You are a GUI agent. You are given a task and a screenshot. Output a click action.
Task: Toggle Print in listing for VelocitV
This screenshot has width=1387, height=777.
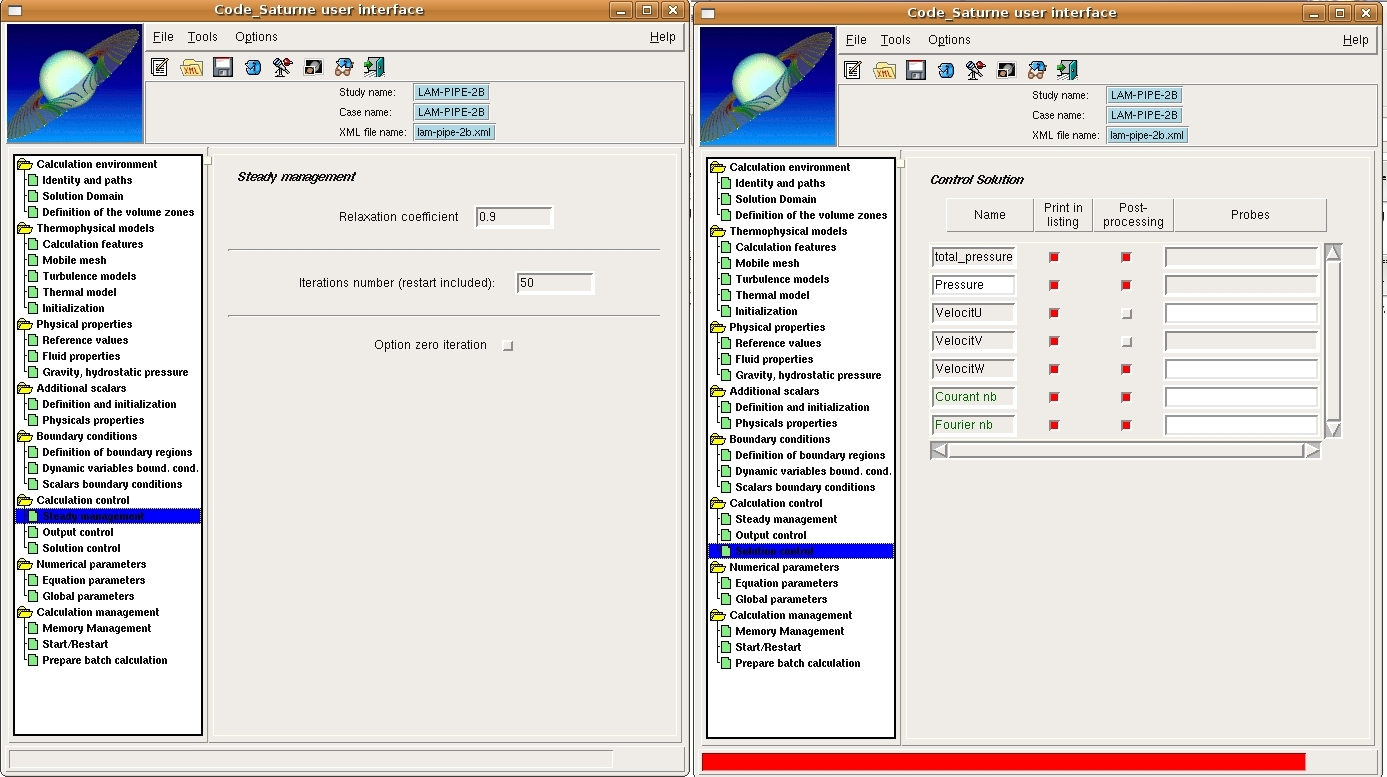[x=1054, y=341]
